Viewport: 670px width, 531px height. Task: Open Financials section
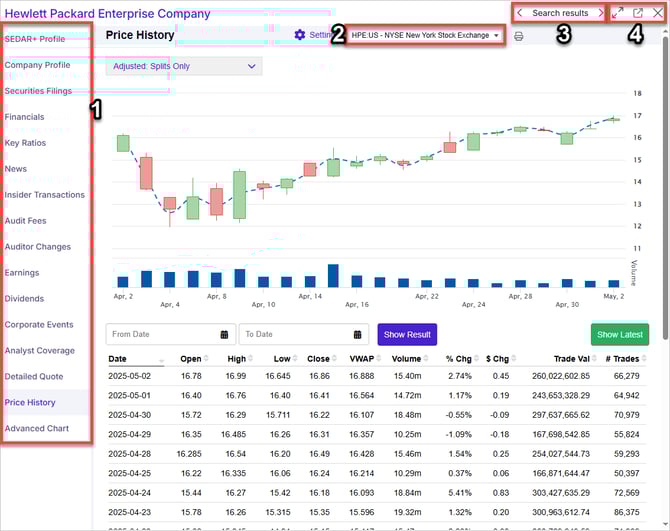(x=24, y=117)
